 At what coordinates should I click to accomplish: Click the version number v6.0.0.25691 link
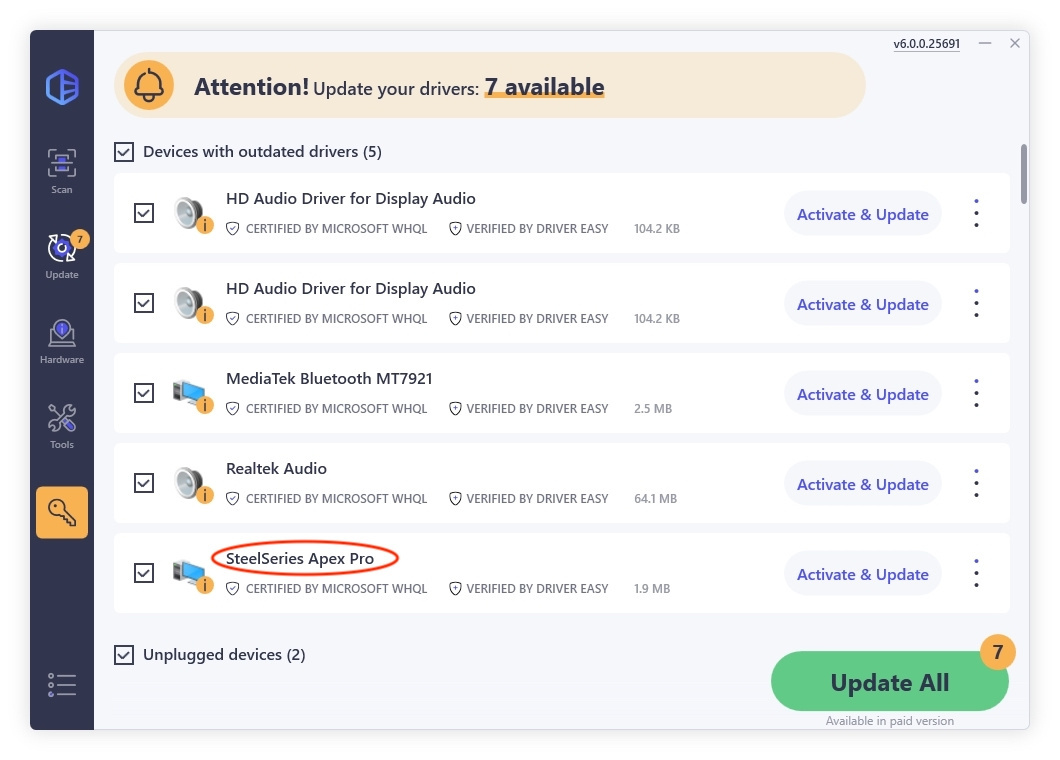(x=926, y=44)
